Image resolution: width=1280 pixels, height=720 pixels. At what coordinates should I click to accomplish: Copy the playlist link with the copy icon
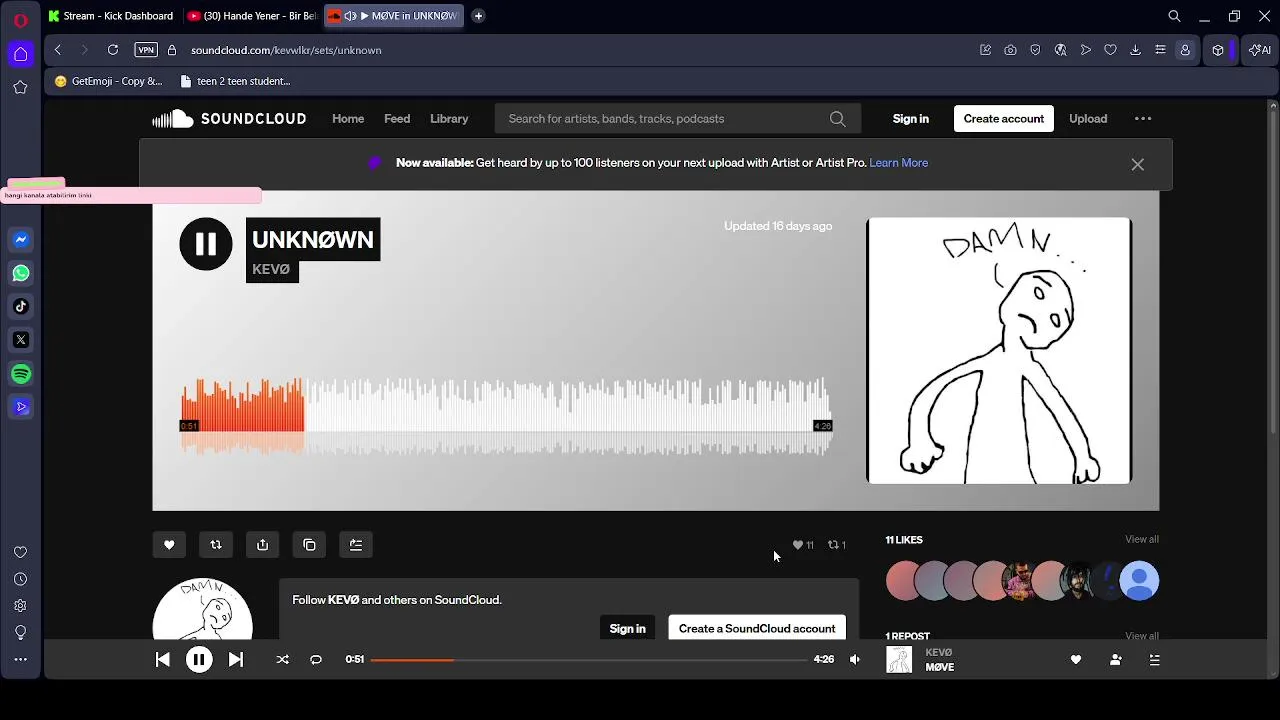click(x=309, y=545)
